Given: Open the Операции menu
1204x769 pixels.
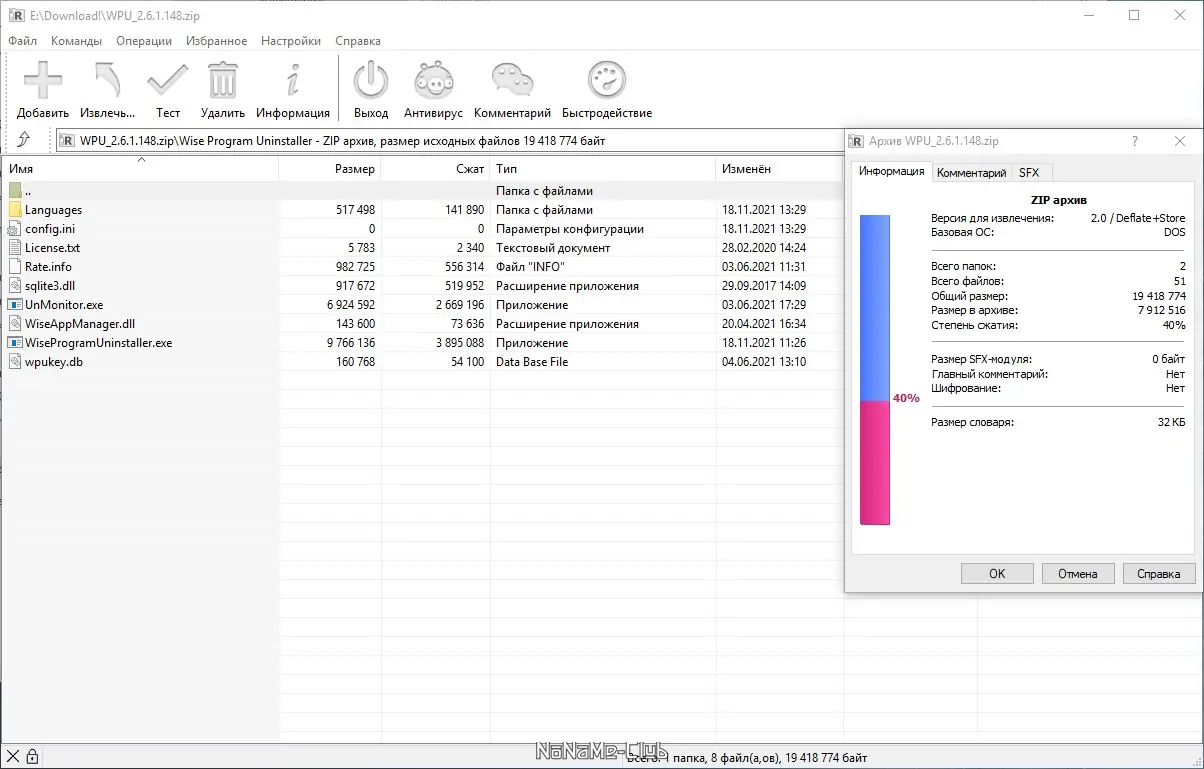Looking at the screenshot, I should [144, 41].
